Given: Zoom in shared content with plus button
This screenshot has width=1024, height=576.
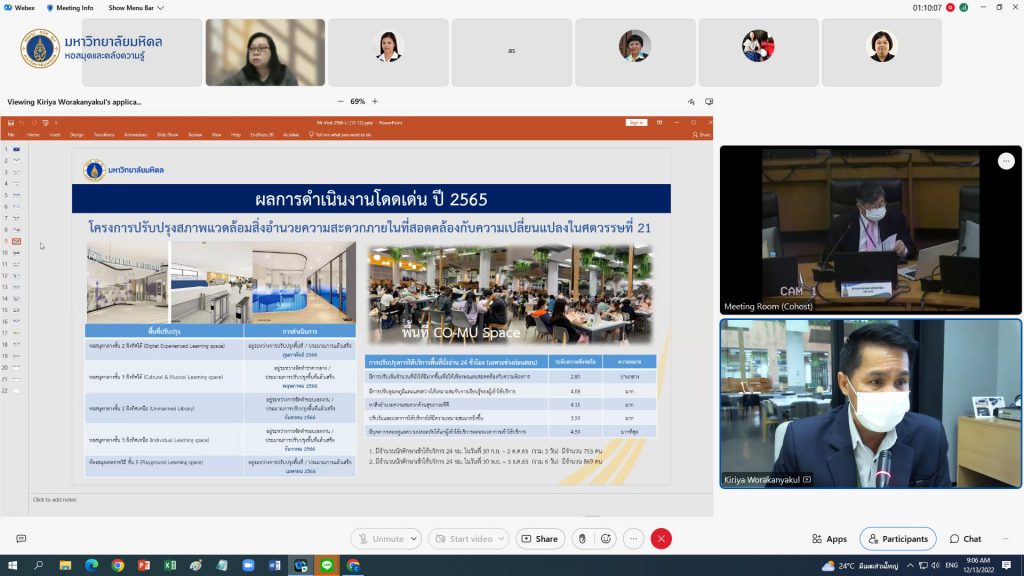Looking at the screenshot, I should pos(375,101).
